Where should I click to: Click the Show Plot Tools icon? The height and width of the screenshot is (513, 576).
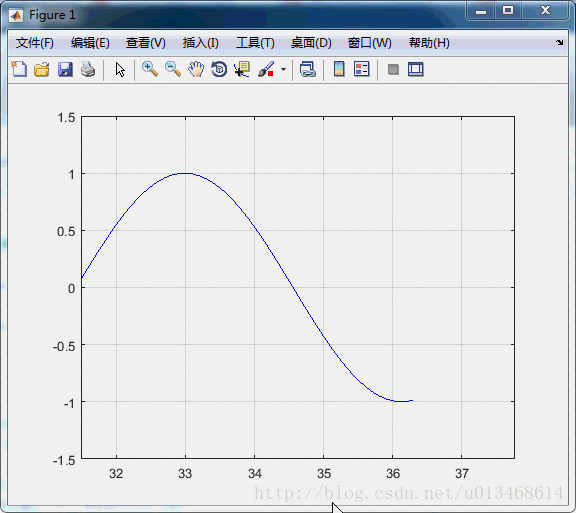pyautogui.click(x=416, y=69)
